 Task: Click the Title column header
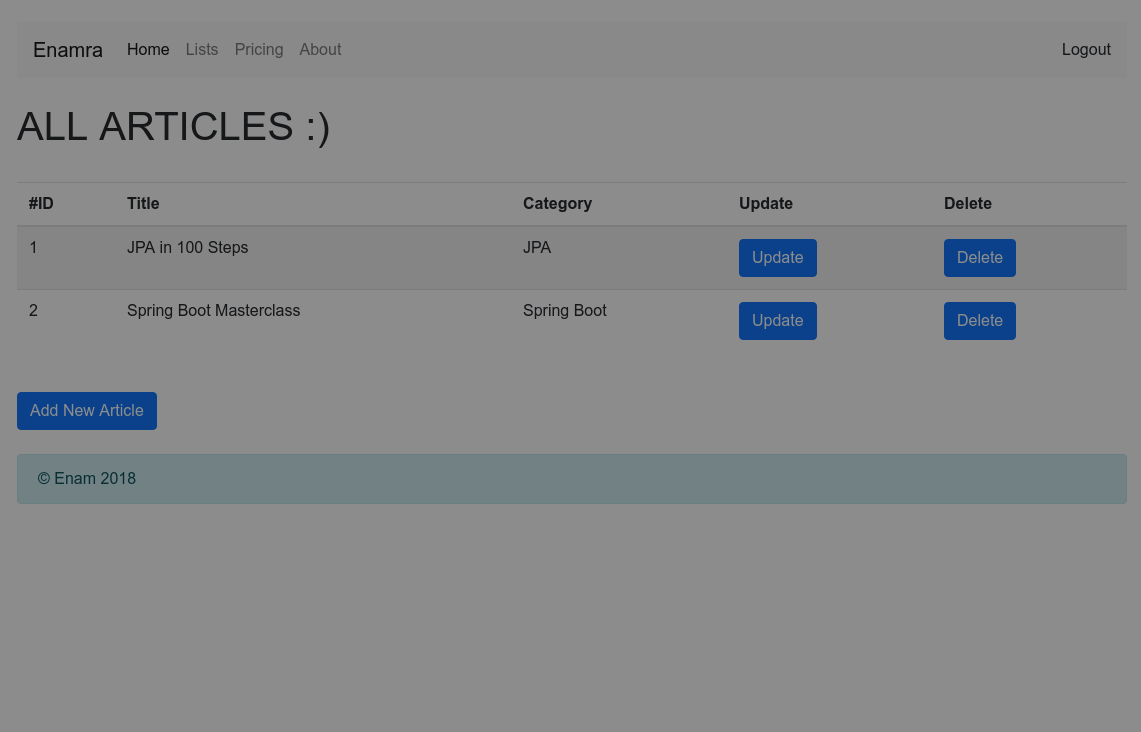pyautogui.click(x=143, y=204)
